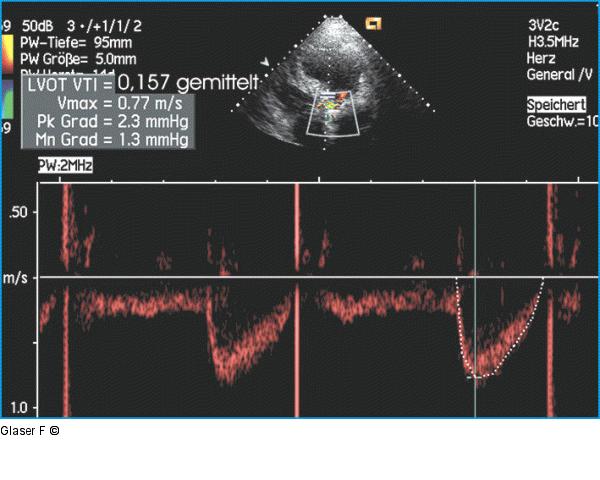Click the 'Mn Grad = 1.3 mmHg' readout

tap(112, 140)
